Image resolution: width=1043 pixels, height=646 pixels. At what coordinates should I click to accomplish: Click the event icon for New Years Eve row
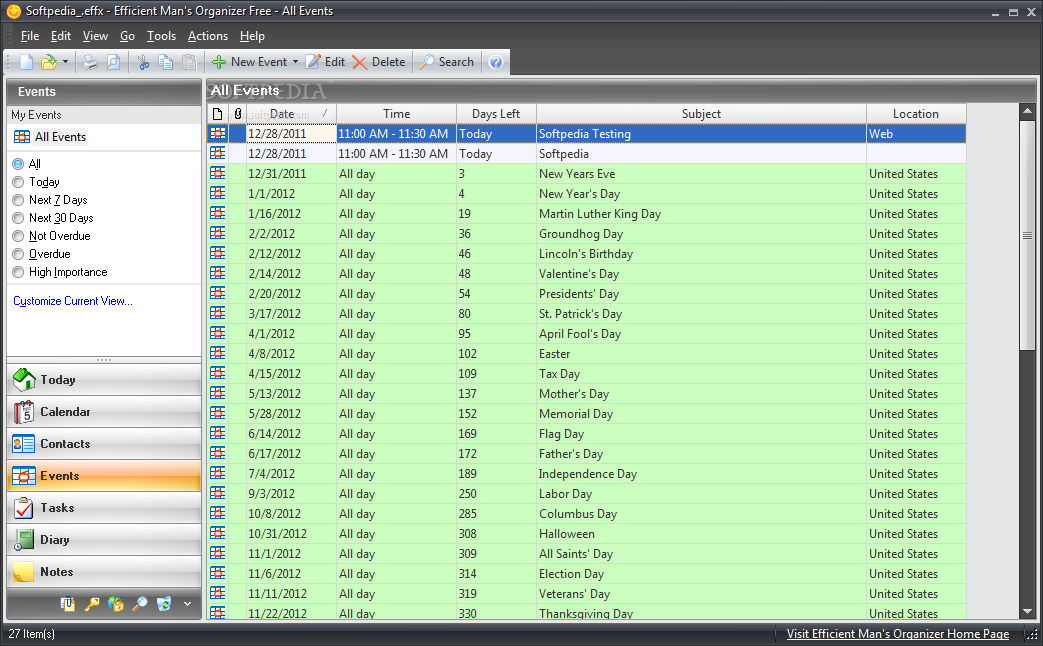pyautogui.click(x=218, y=174)
